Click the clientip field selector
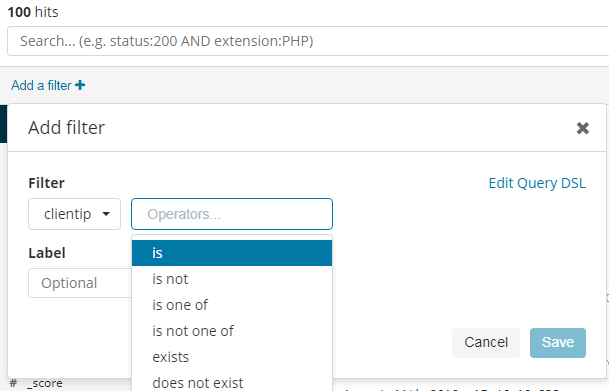 pyautogui.click(x=75, y=214)
